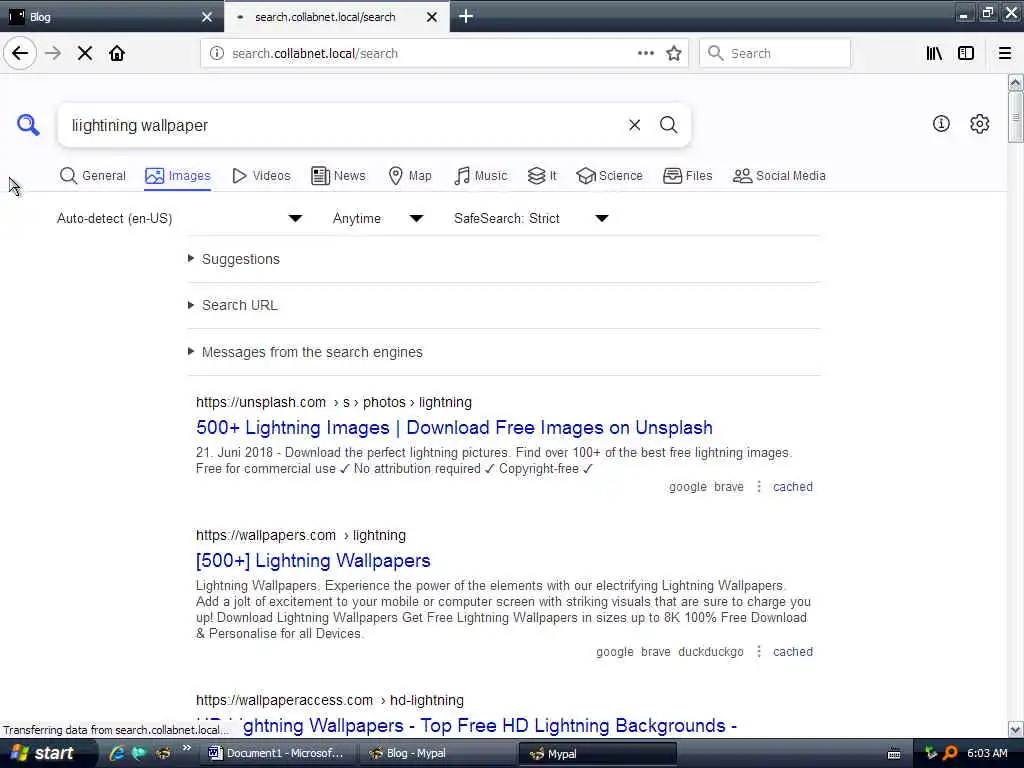Open the Files search category
The image size is (1024, 768).
pyautogui.click(x=688, y=176)
